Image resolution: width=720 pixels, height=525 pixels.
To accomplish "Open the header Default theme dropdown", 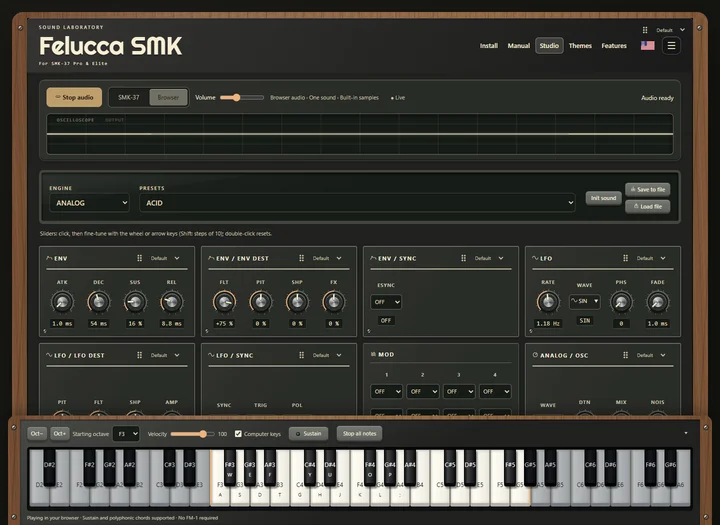I will tap(670, 30).
